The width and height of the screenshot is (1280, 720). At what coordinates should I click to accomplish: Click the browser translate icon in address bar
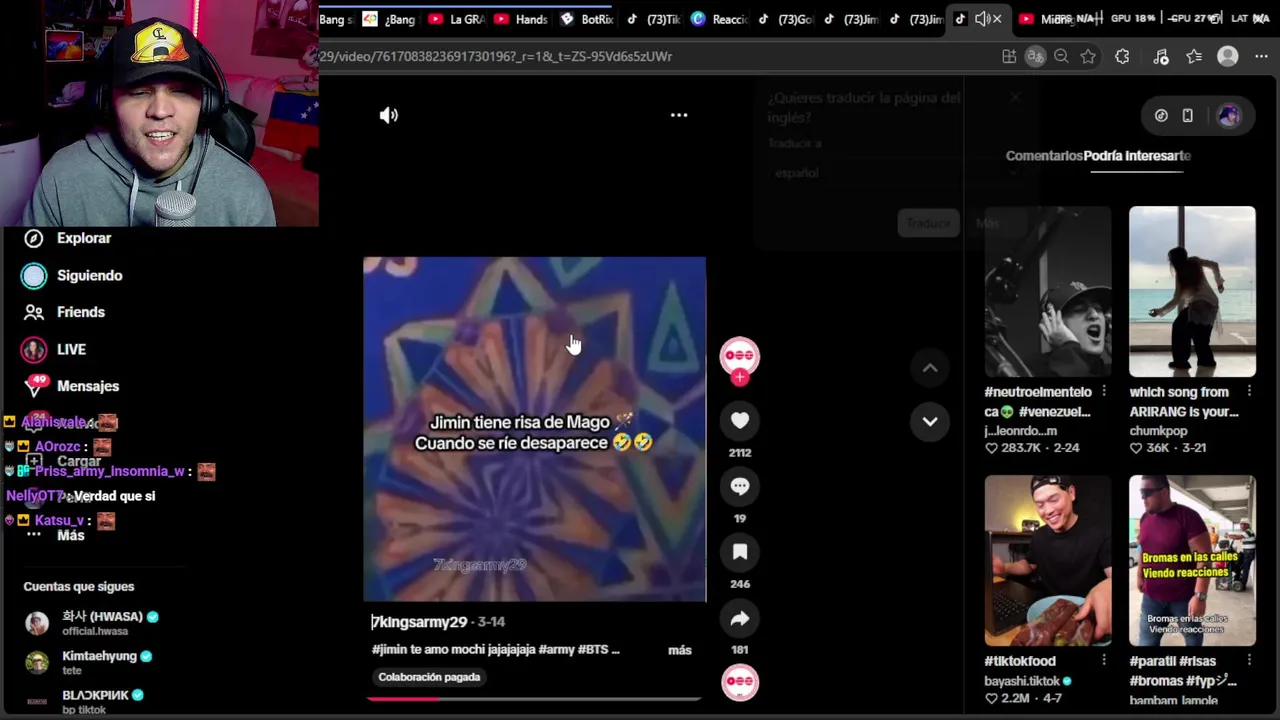pos(1035,57)
